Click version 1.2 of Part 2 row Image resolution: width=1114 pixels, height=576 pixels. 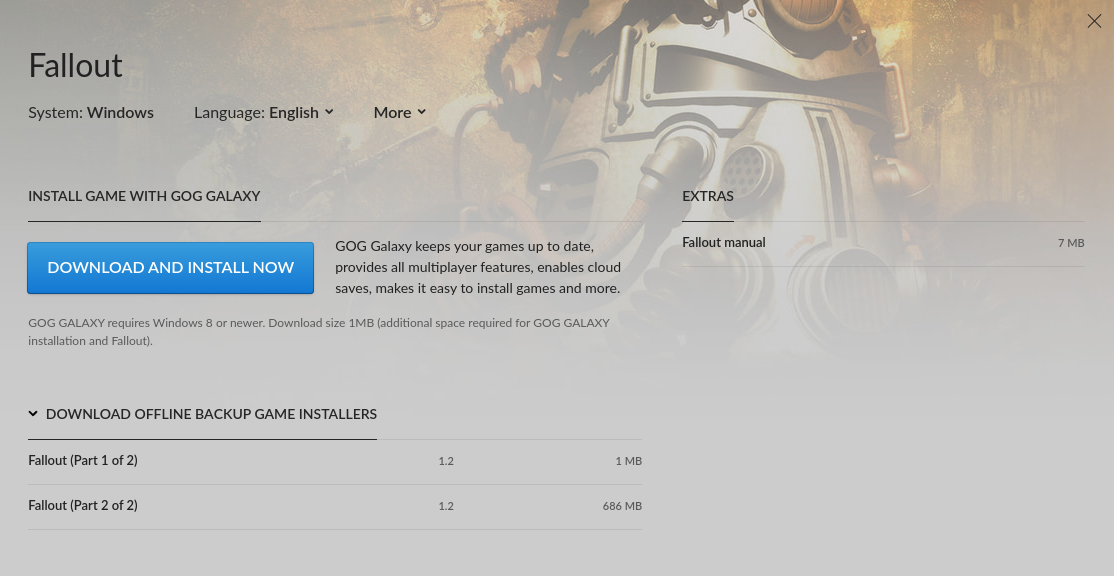[445, 506]
